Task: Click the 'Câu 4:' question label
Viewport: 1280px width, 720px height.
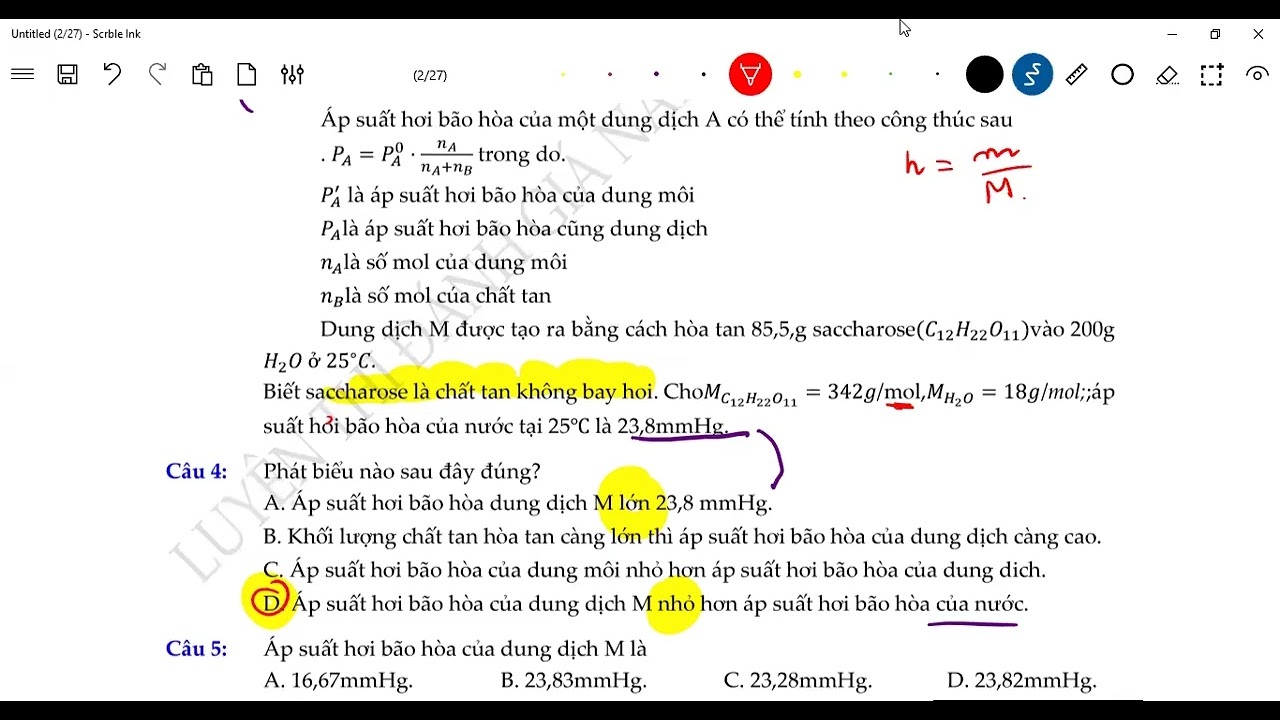Action: coord(196,471)
